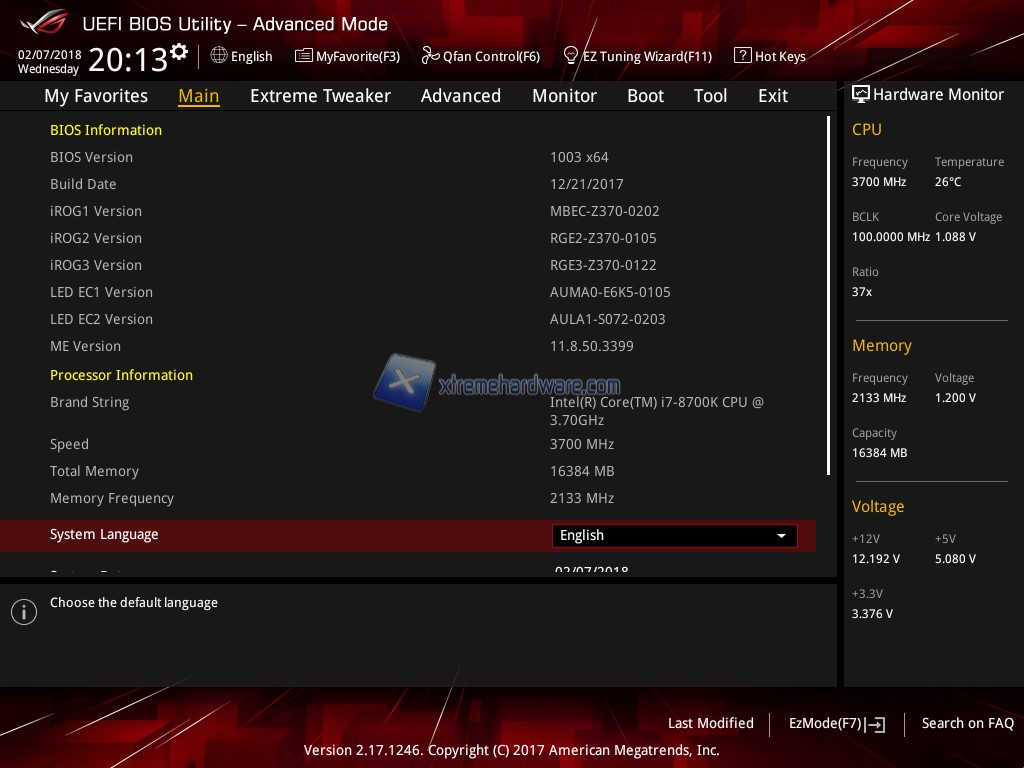Screen dimensions: 1024x768
Task: Open MyFavorite(F3) list icon
Action: click(304, 56)
